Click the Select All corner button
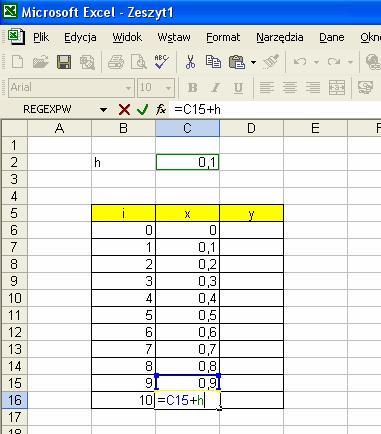381x434 pixels. click(x=14, y=128)
